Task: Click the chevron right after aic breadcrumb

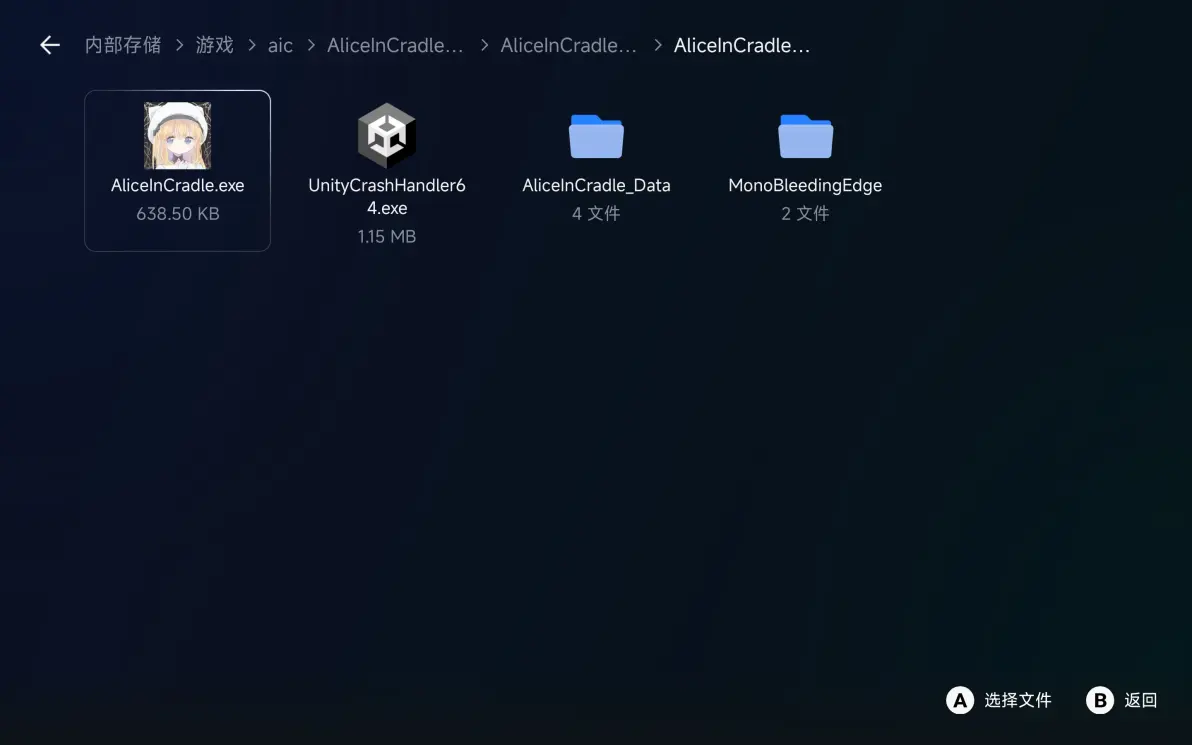Action: [311, 45]
